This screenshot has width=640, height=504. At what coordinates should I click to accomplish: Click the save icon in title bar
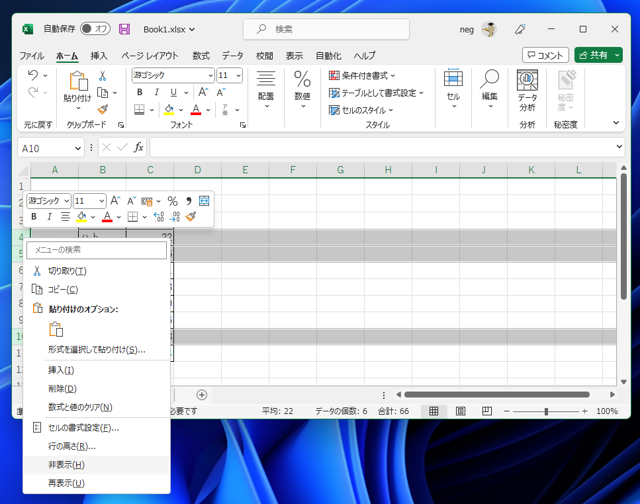124,30
